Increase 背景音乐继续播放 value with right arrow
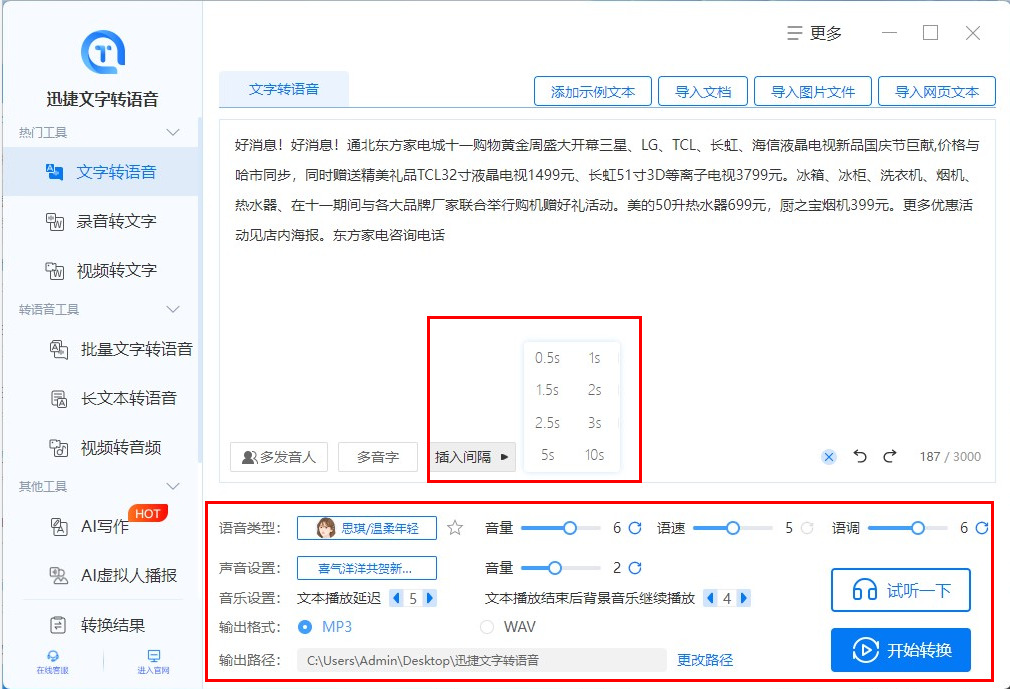This screenshot has height=689, width=1010. [x=744, y=598]
